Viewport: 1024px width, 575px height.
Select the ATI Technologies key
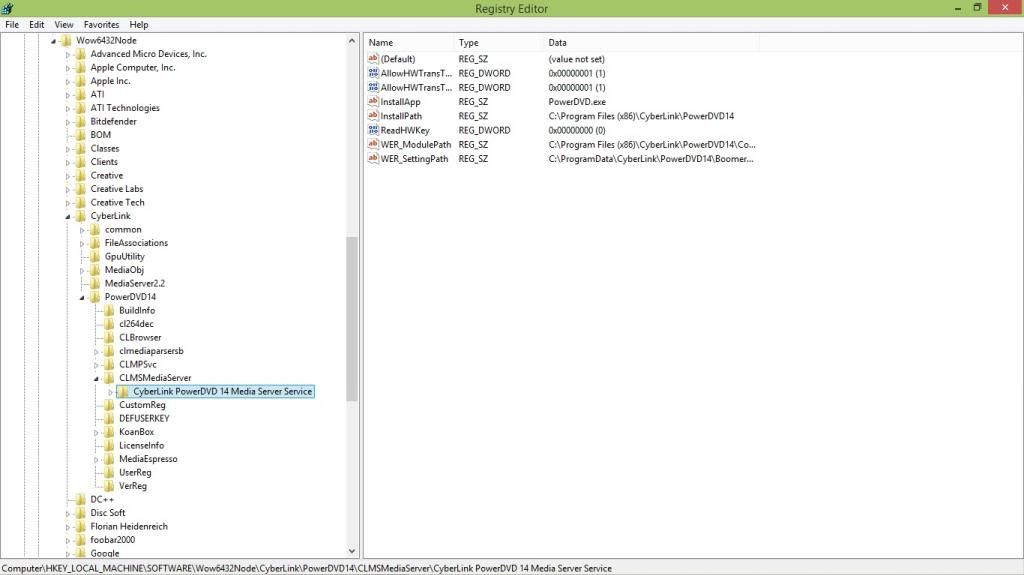(125, 108)
